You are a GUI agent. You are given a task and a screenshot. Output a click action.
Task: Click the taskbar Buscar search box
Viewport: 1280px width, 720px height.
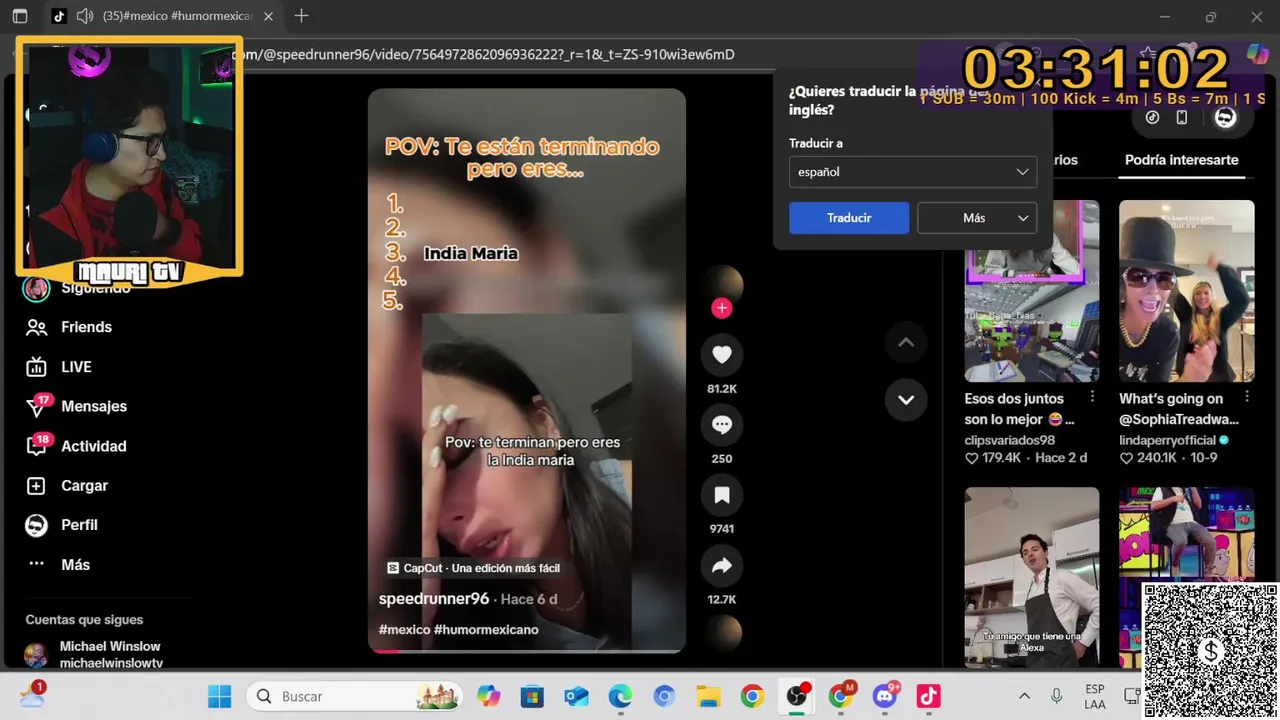[x=355, y=696]
